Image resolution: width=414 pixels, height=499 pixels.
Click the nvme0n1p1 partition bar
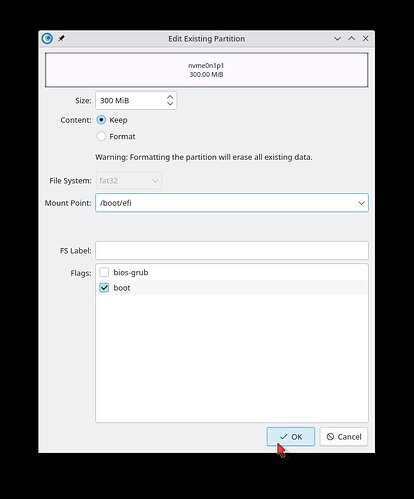(x=207, y=70)
